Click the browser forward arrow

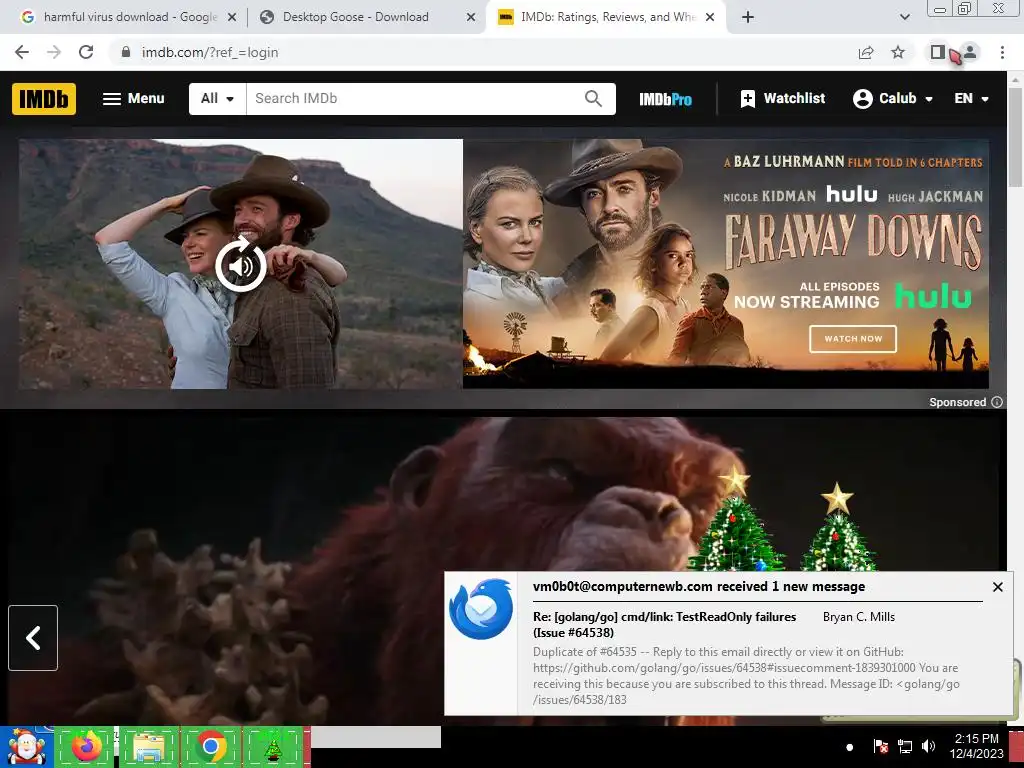point(54,52)
